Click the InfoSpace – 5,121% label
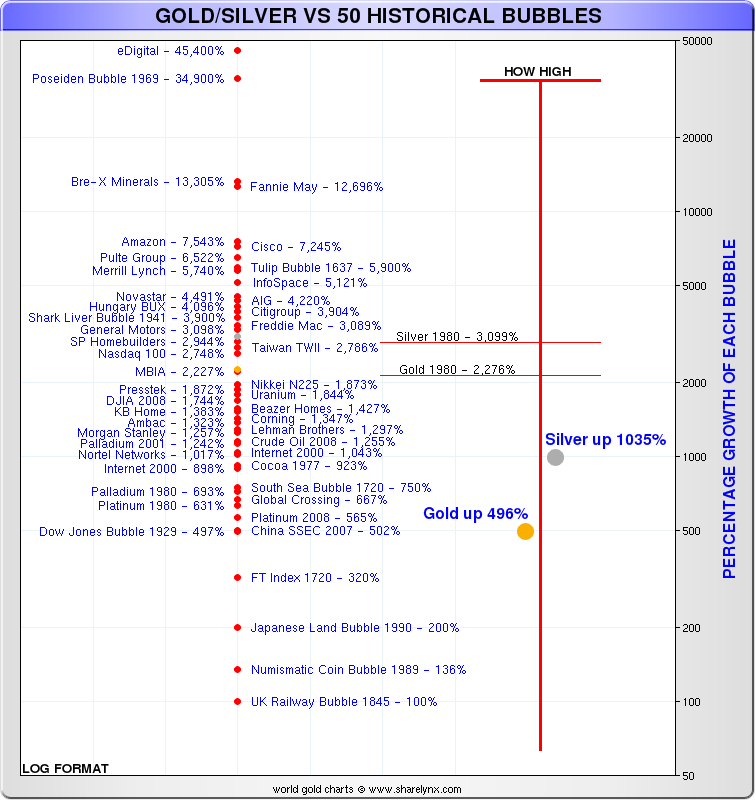 click(310, 283)
